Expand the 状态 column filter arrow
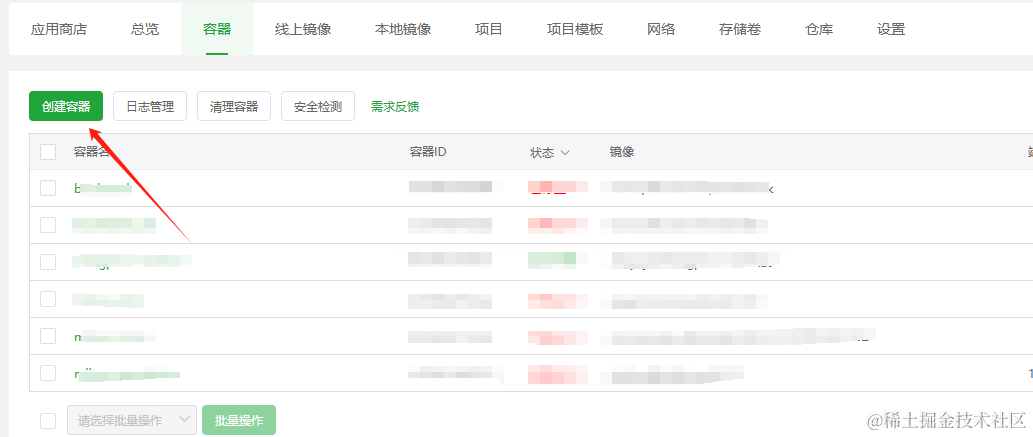The width and height of the screenshot is (1033, 437). 565,153
